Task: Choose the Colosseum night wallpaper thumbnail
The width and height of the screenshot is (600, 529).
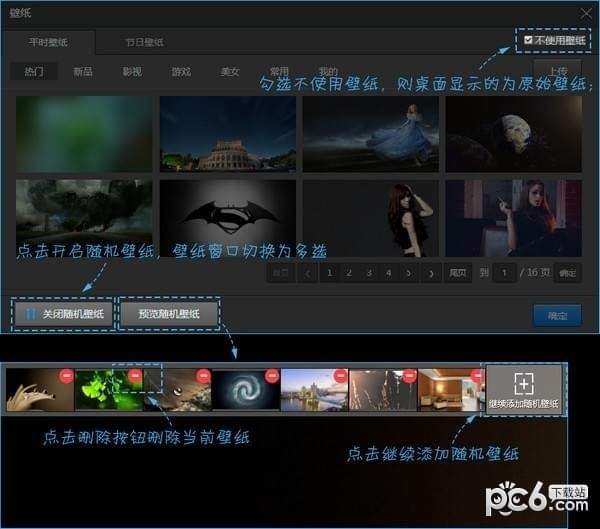Action: (x=228, y=133)
